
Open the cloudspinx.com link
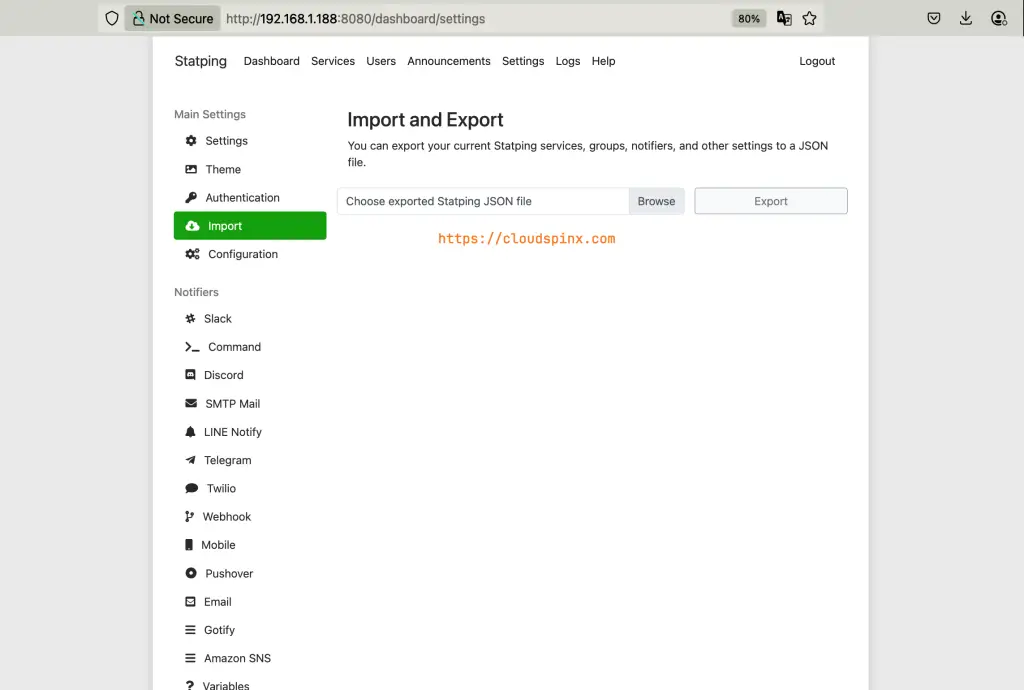tap(527, 238)
